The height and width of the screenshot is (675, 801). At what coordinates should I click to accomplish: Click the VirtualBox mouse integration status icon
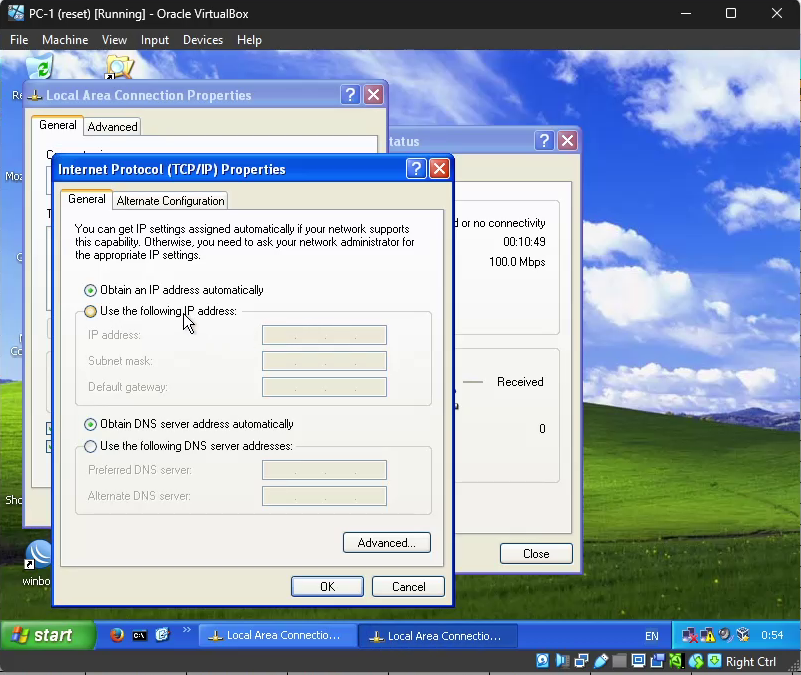click(696, 661)
